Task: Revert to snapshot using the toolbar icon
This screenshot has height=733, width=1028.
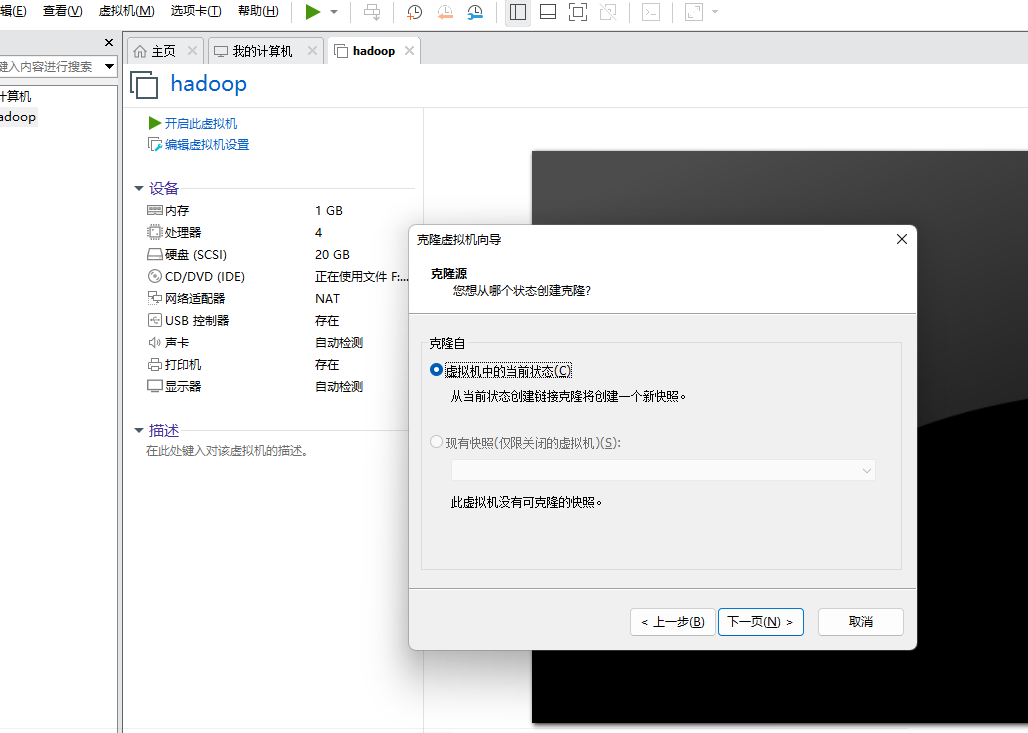Action: coord(445,12)
